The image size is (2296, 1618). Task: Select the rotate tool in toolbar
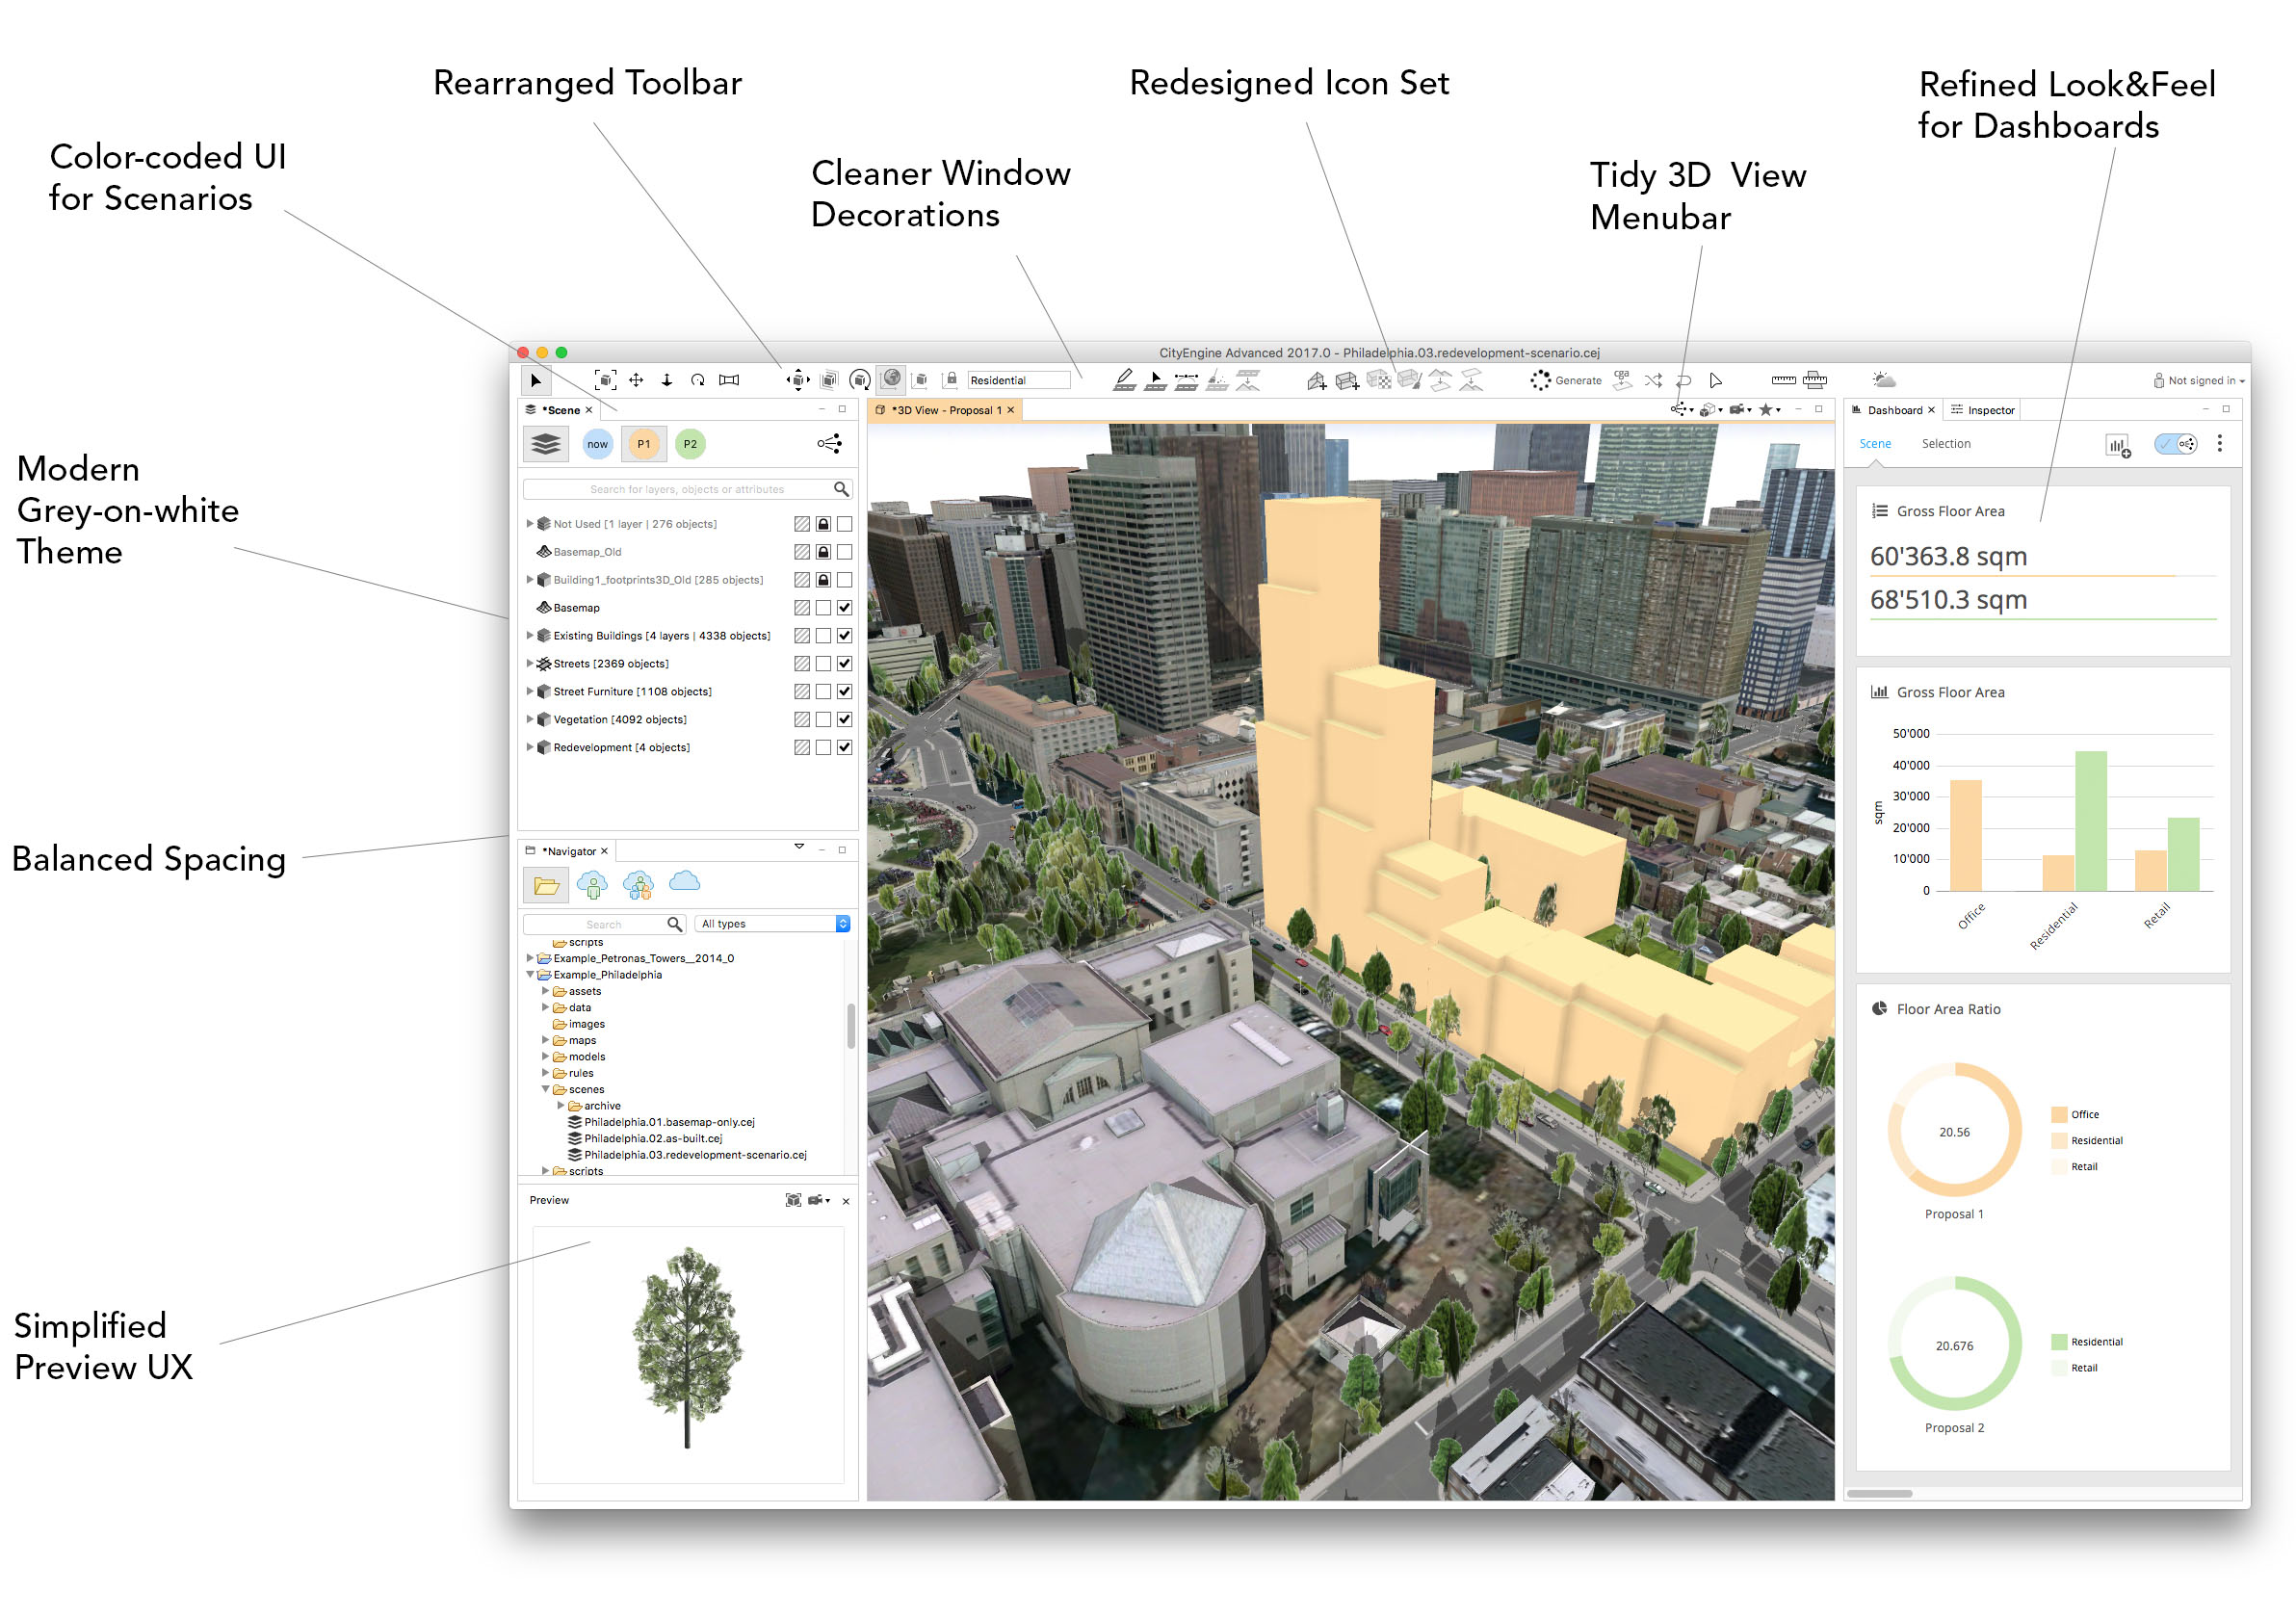pyautogui.click(x=698, y=380)
